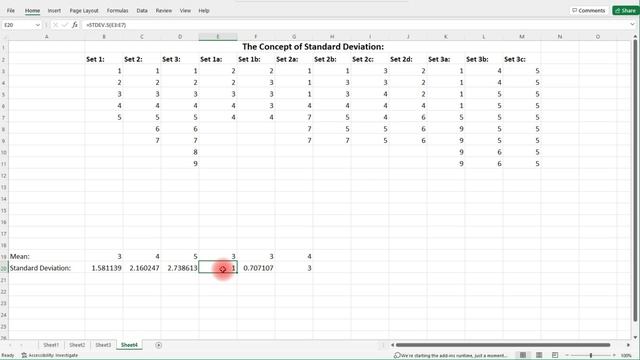Click the next sheet navigation arrow

[x=21, y=345]
